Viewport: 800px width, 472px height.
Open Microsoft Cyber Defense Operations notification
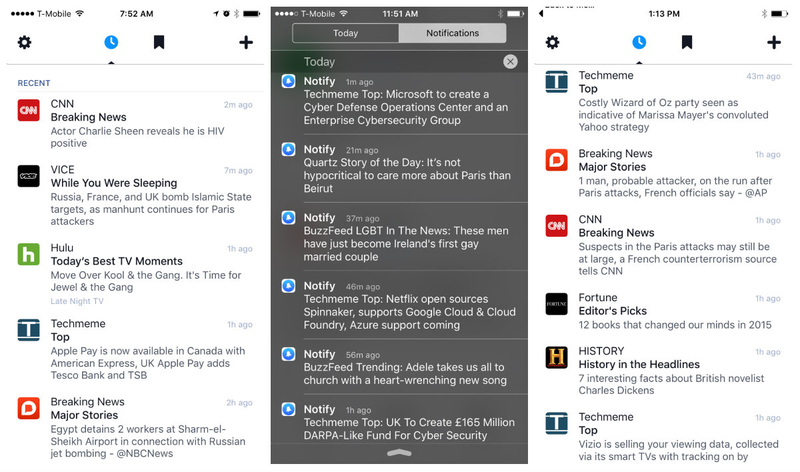pyautogui.click(x=406, y=107)
